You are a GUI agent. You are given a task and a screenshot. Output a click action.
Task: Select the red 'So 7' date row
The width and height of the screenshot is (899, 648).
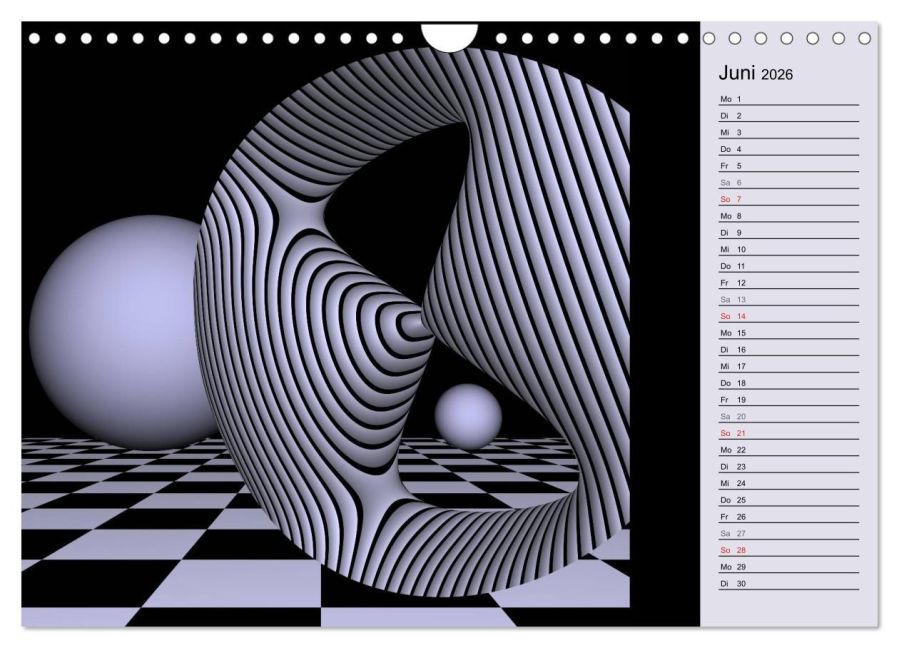click(x=789, y=199)
